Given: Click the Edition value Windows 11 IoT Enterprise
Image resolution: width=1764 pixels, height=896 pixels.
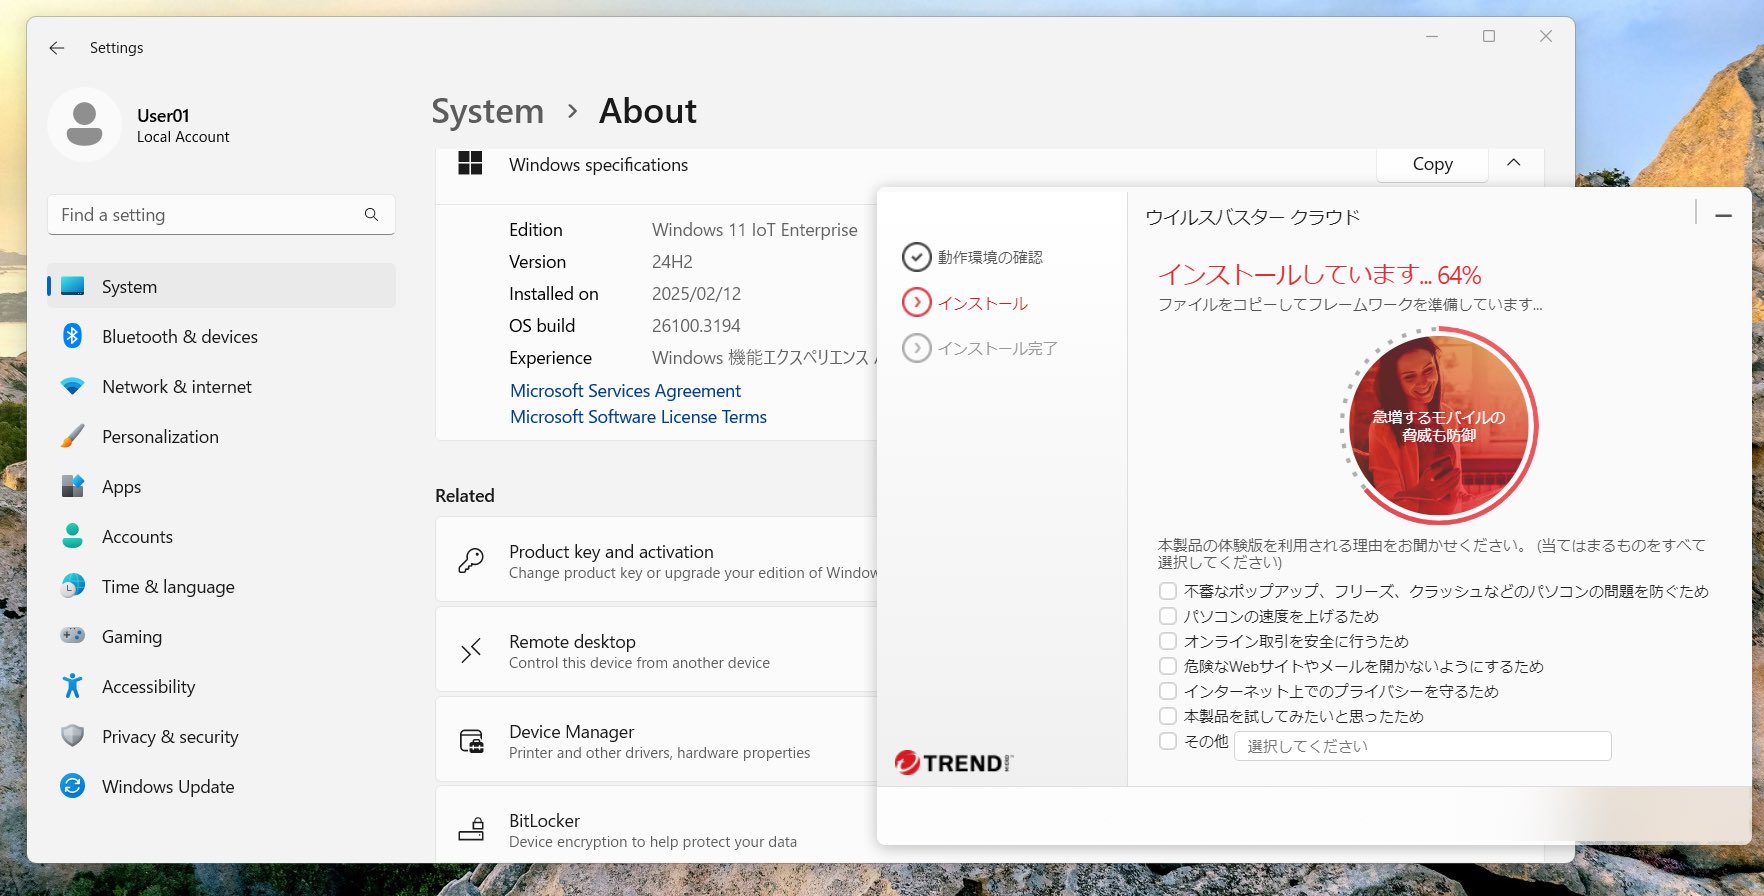Looking at the screenshot, I should click(x=754, y=230).
